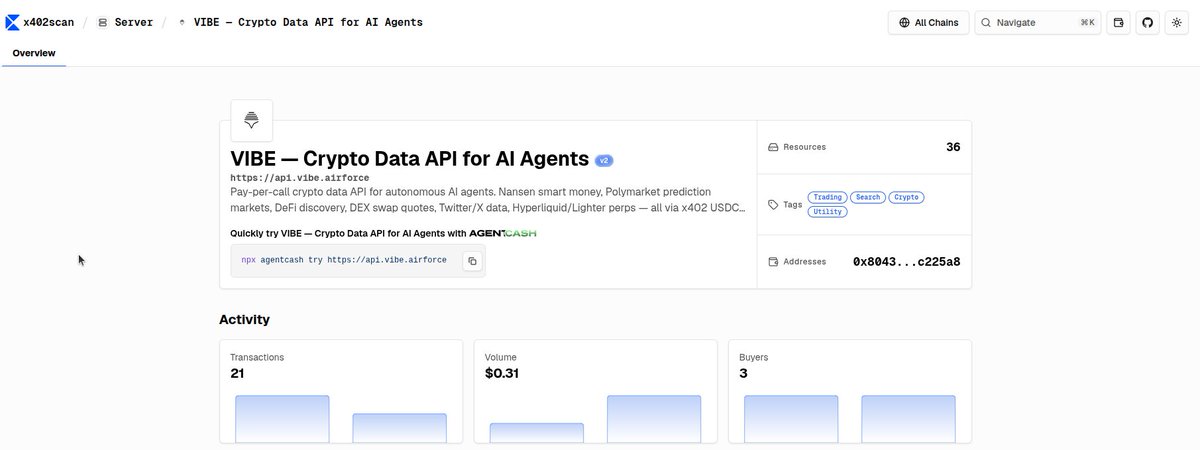Click the server description paragraph
The height and width of the screenshot is (450, 1200).
(x=488, y=199)
